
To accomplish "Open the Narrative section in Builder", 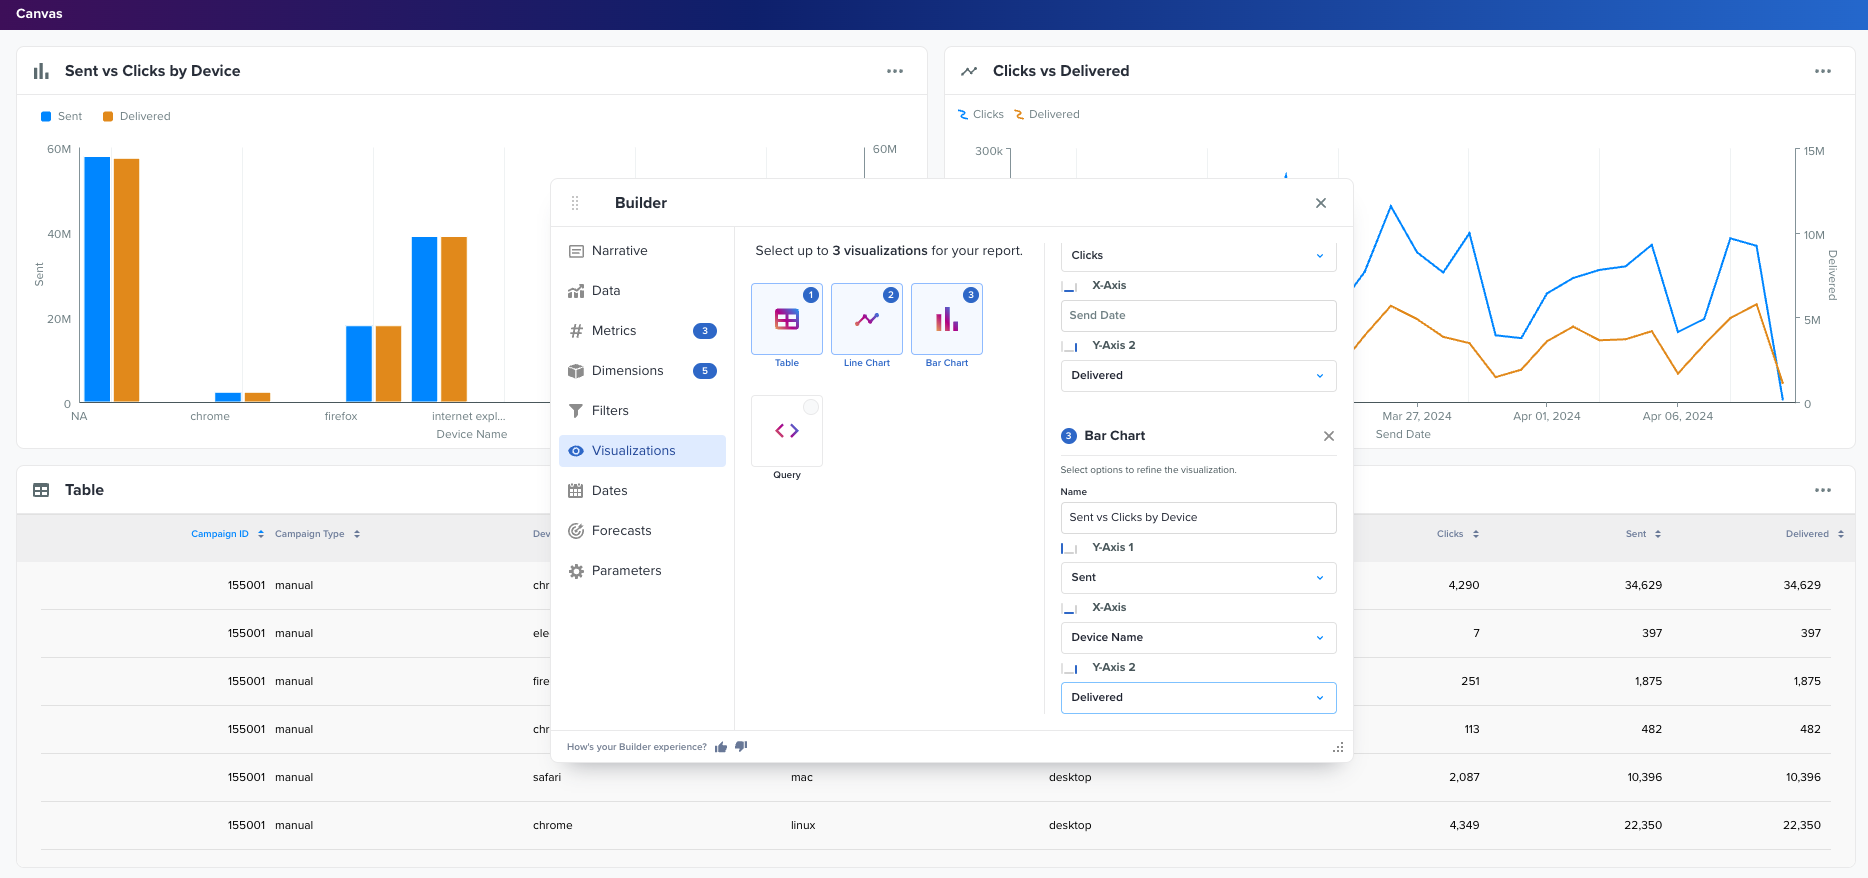I will click(642, 251).
